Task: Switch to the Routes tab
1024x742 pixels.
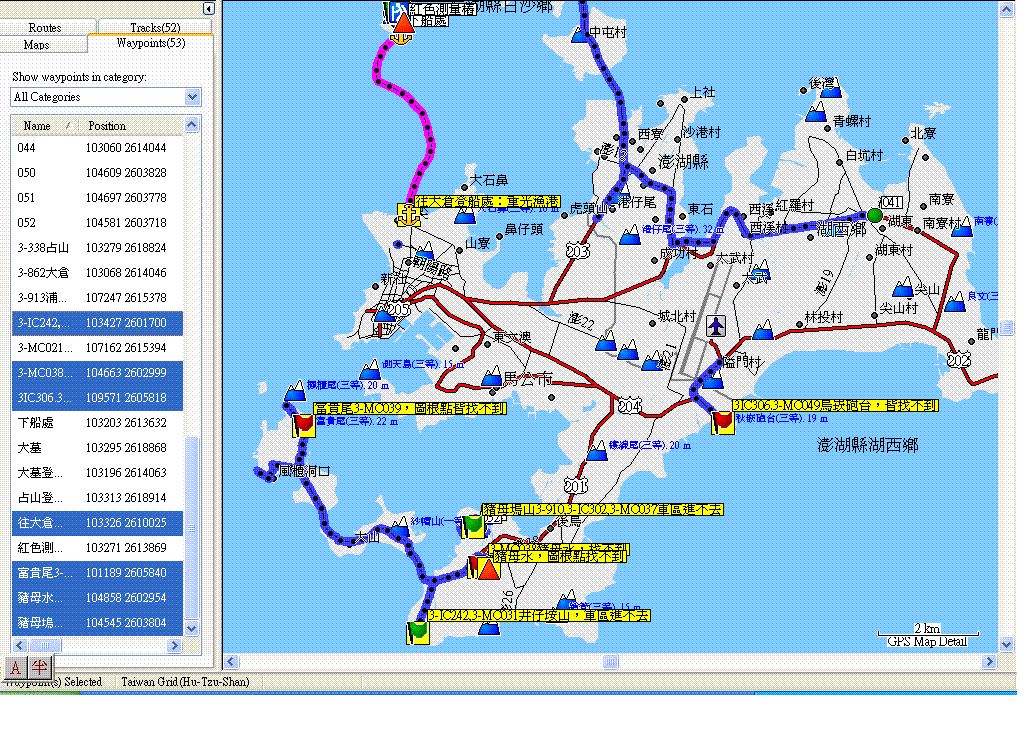Action: click(x=45, y=27)
